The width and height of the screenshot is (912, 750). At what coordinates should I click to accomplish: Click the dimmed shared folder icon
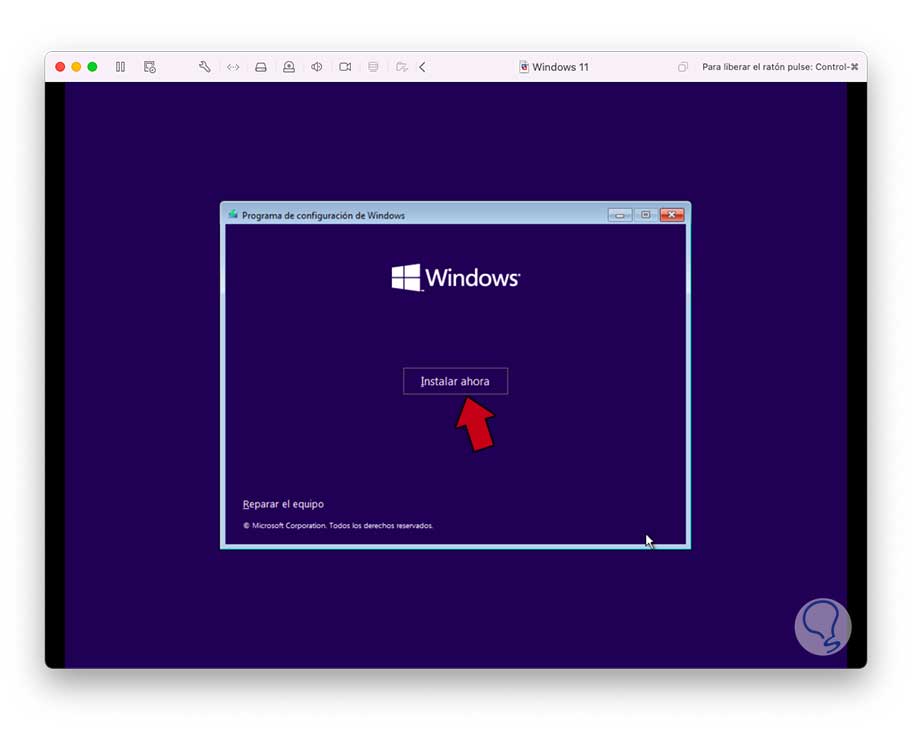[401, 67]
